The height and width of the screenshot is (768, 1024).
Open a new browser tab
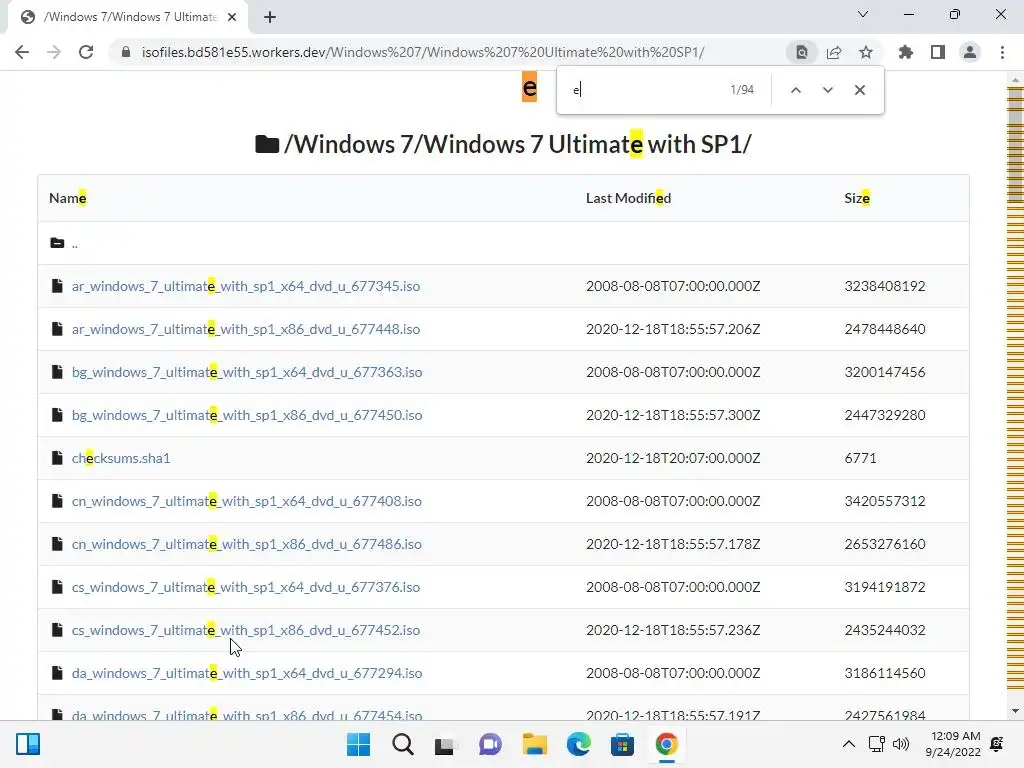(x=270, y=17)
